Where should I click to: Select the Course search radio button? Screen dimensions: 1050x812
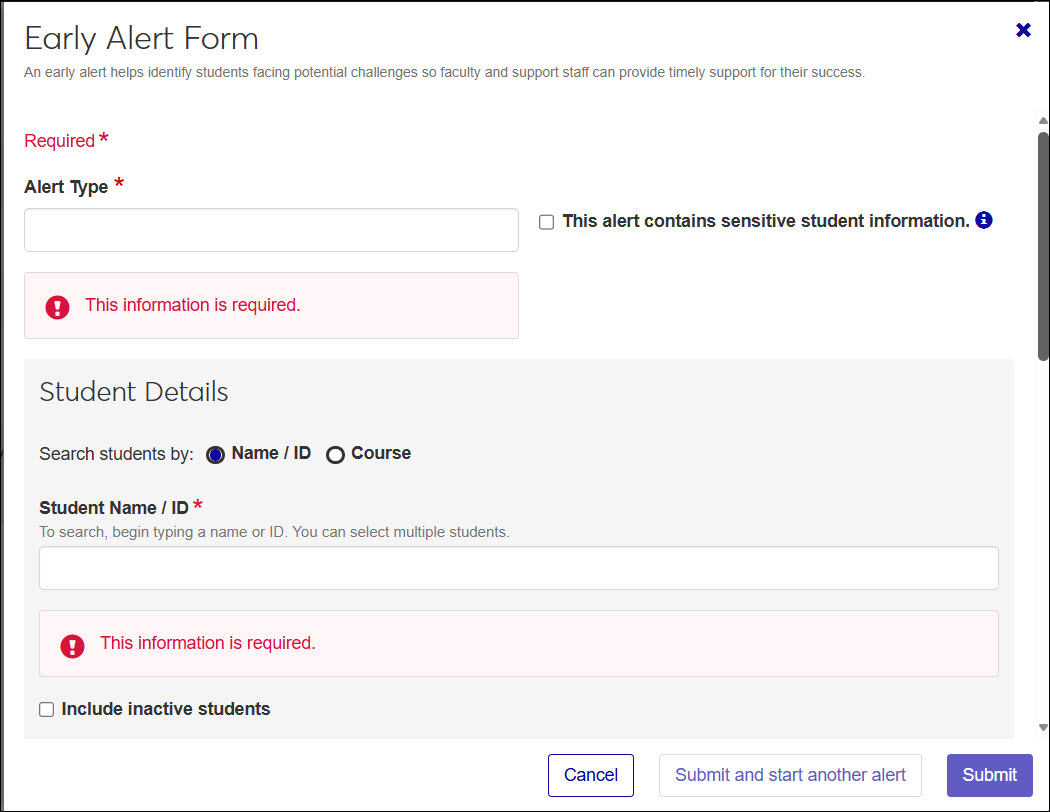[x=335, y=455]
